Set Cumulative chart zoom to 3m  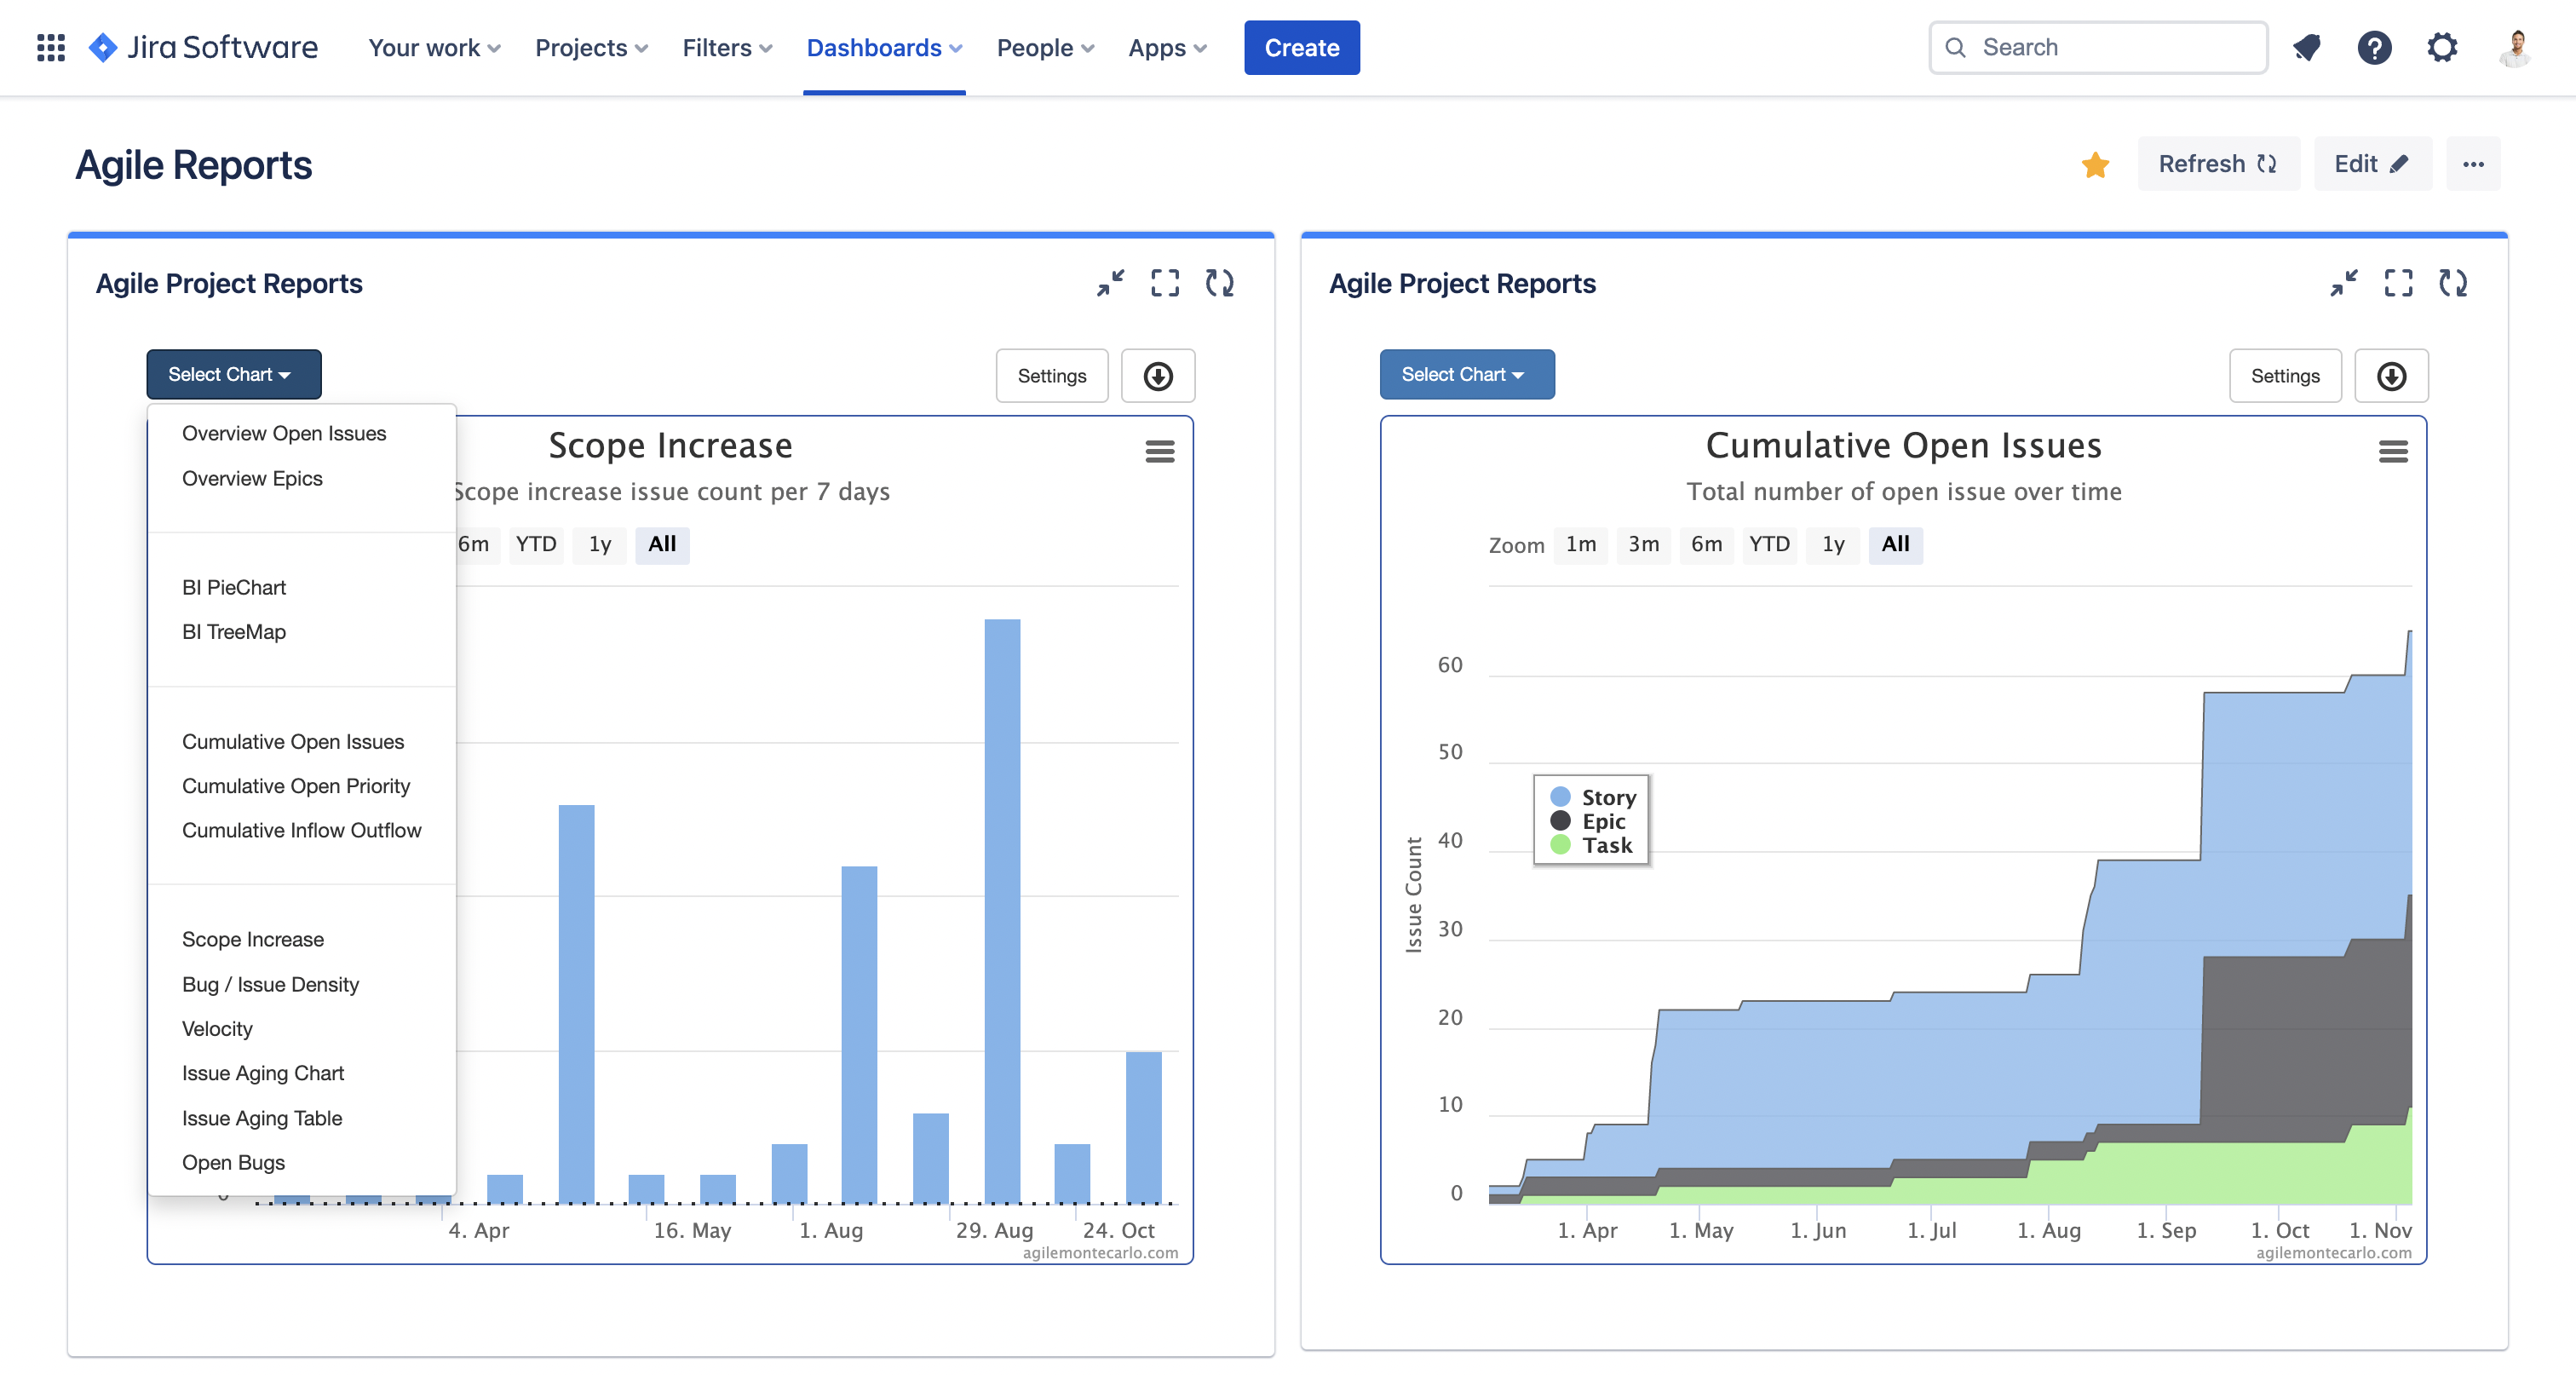[1643, 544]
